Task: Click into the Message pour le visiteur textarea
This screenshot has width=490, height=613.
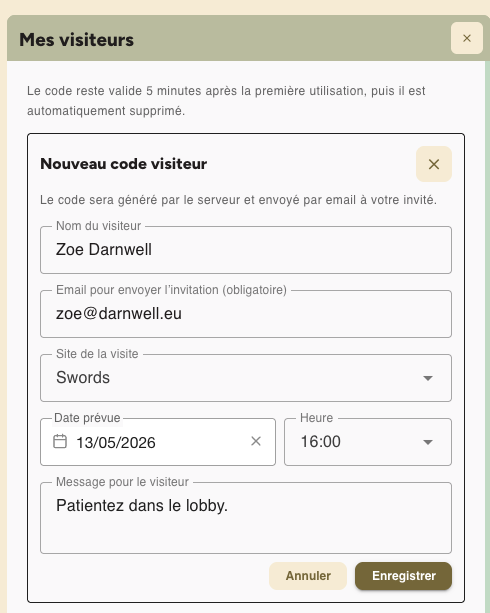Action: [x=246, y=518]
